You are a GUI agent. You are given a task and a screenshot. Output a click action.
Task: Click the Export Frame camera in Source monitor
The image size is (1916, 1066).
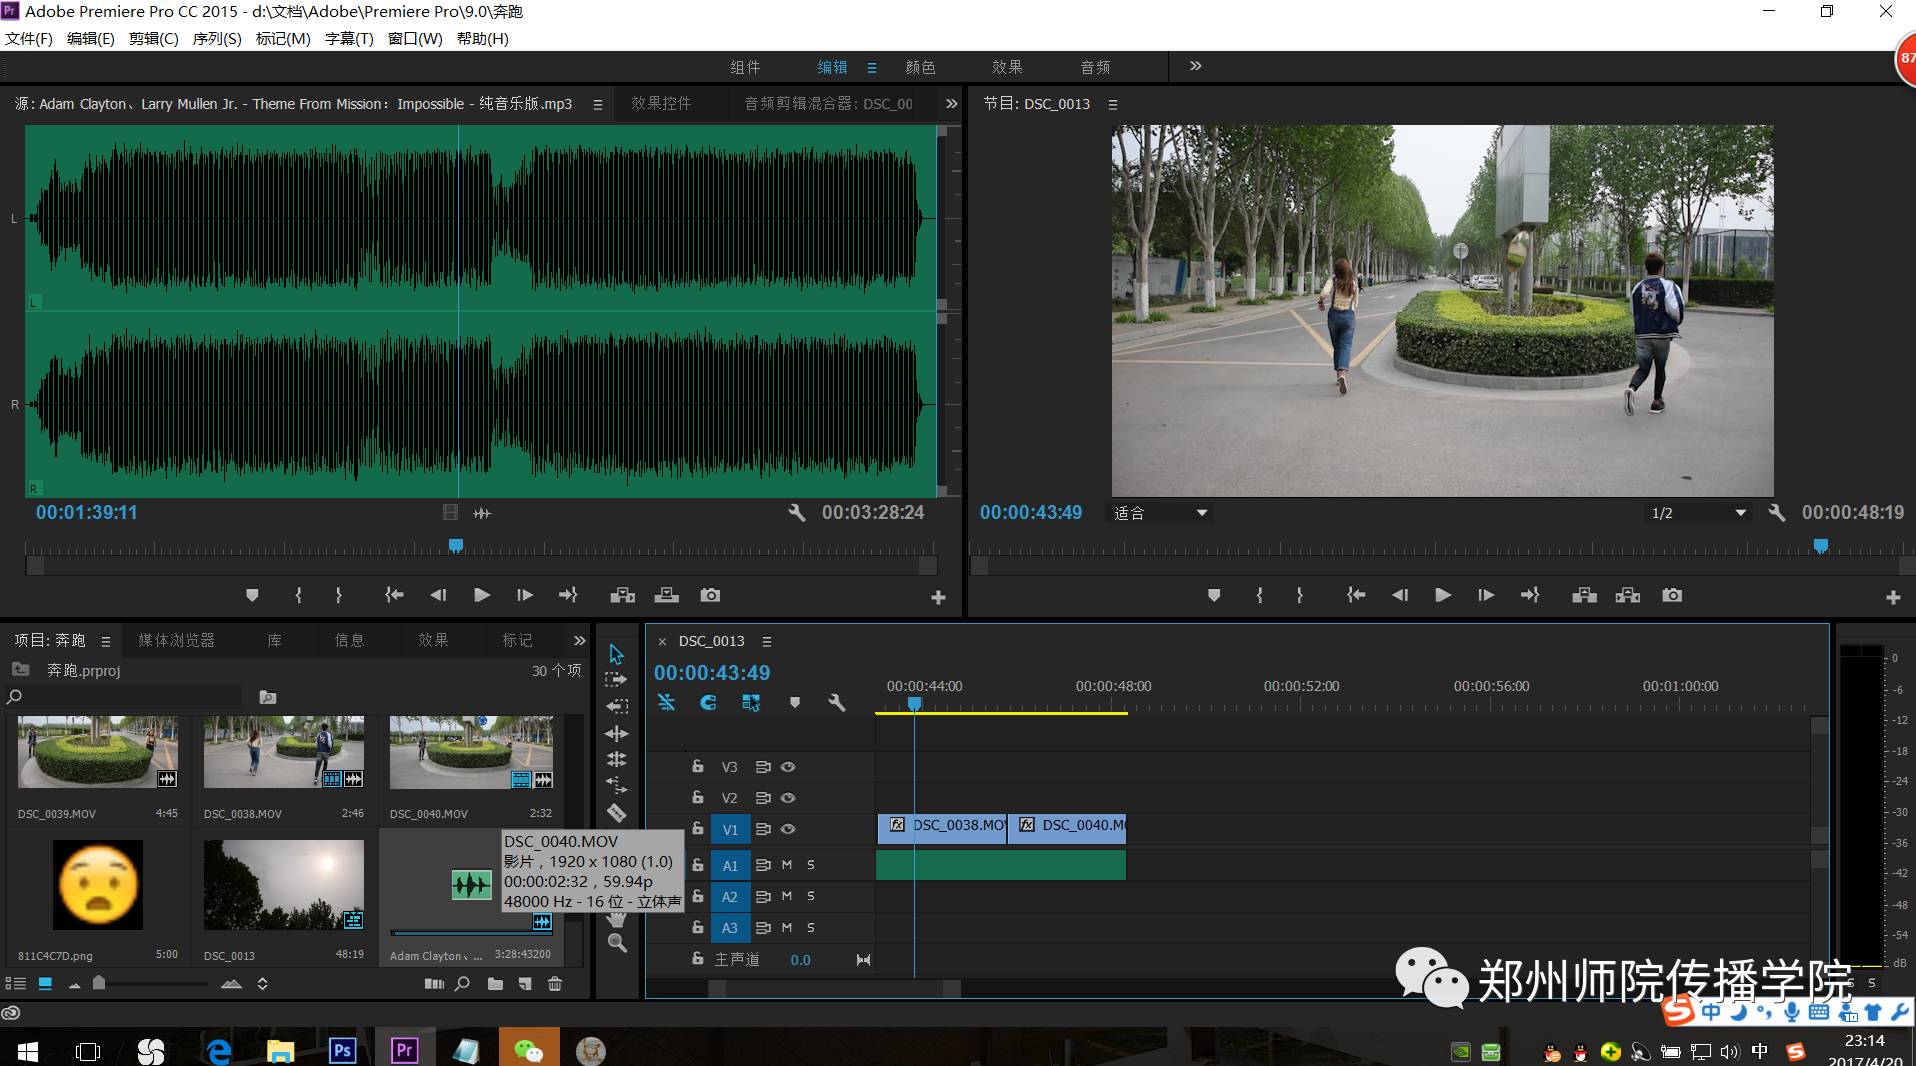[x=710, y=595]
